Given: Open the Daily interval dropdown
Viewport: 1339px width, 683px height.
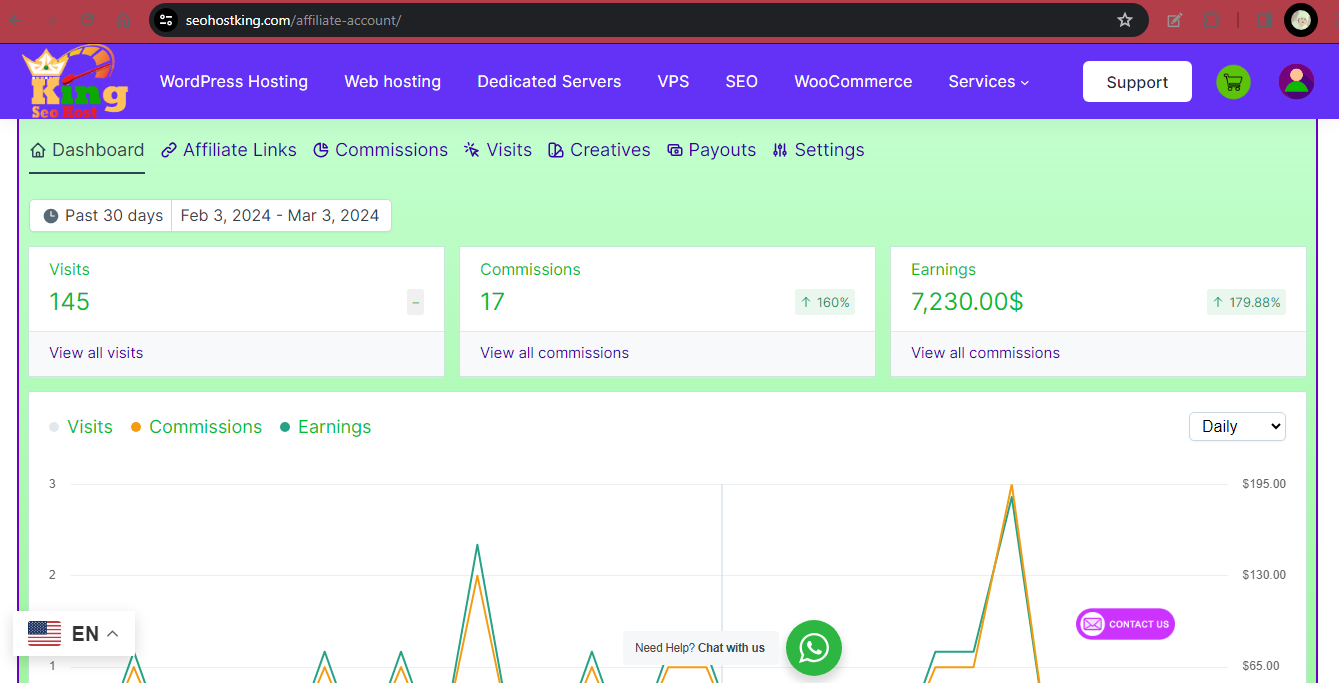Looking at the screenshot, I should [x=1237, y=426].
